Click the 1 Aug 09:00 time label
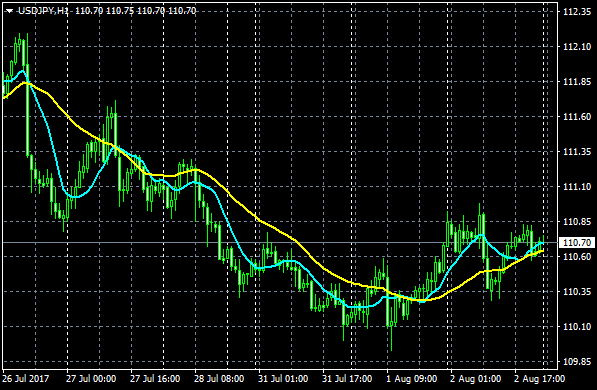The width and height of the screenshot is (597, 390). (x=412, y=379)
